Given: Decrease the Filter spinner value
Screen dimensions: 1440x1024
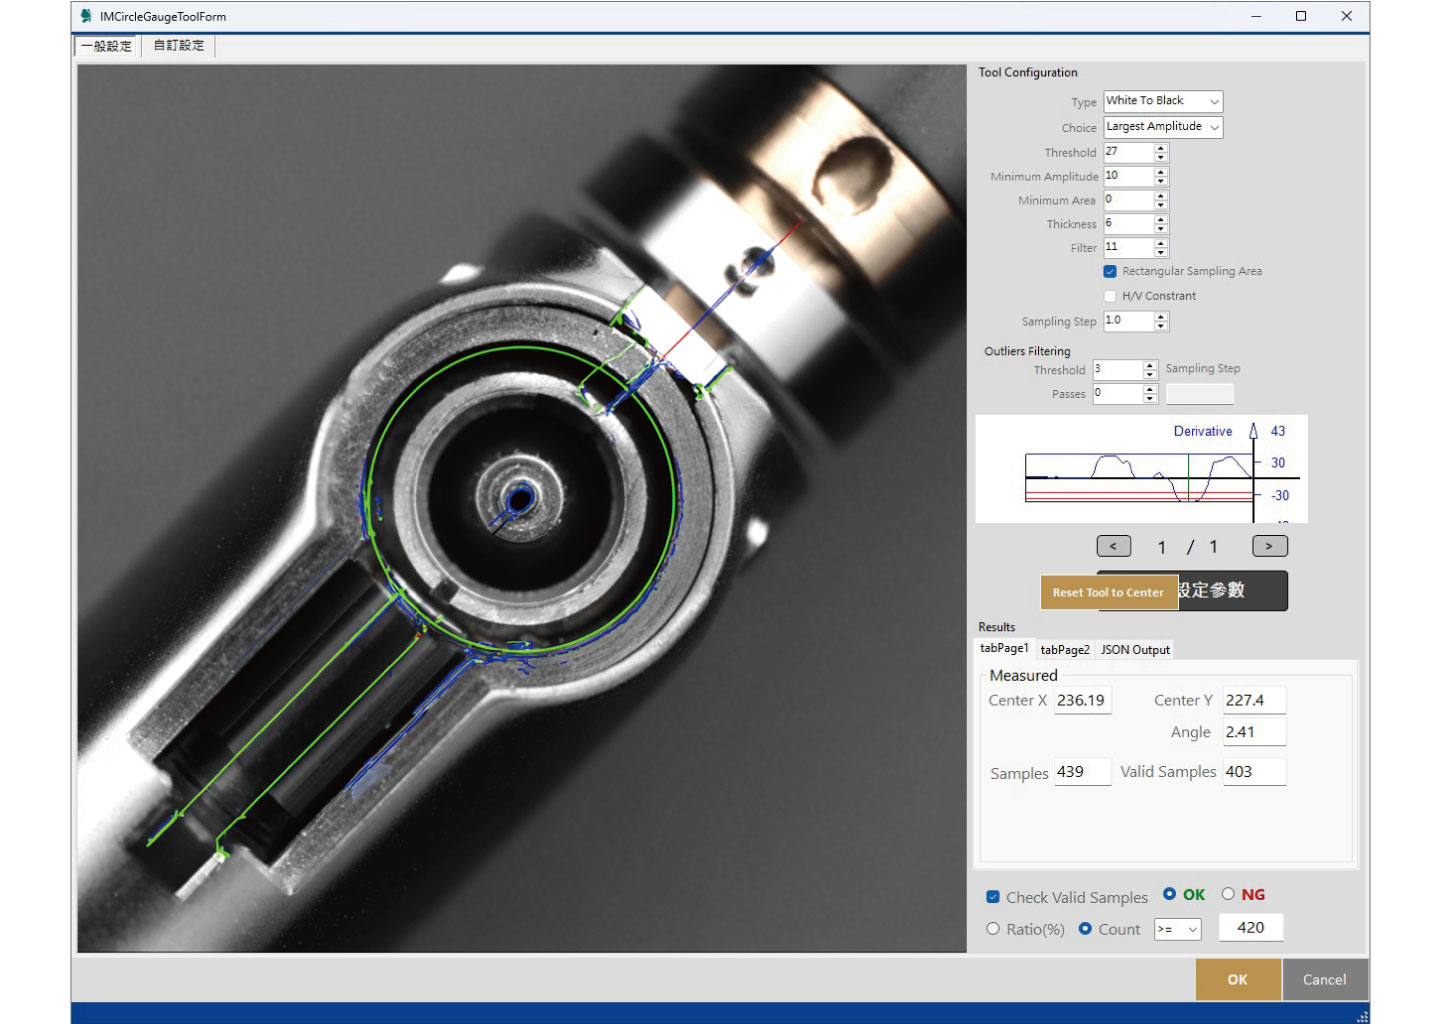Looking at the screenshot, I should (1161, 252).
